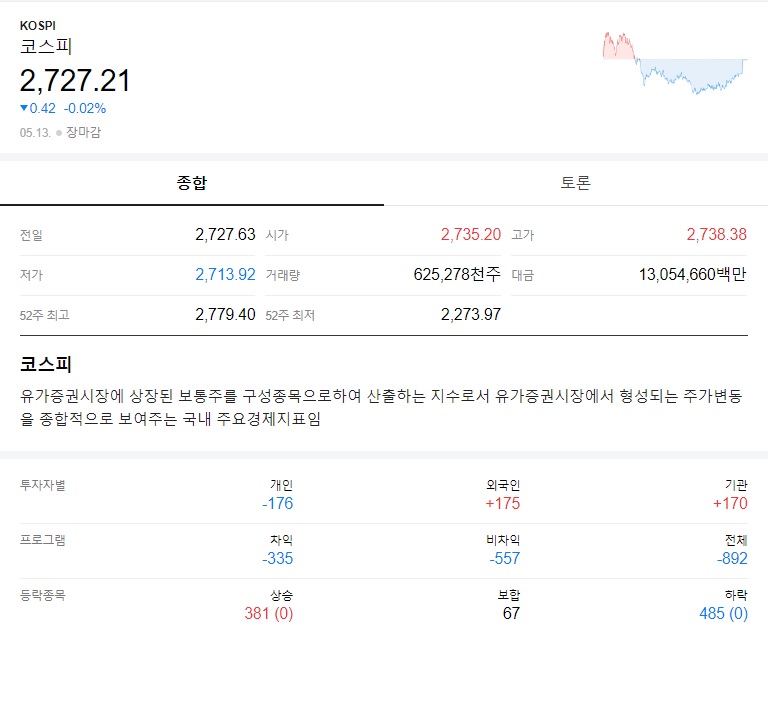Select 52주 최저 value 2,273.97

coord(471,314)
